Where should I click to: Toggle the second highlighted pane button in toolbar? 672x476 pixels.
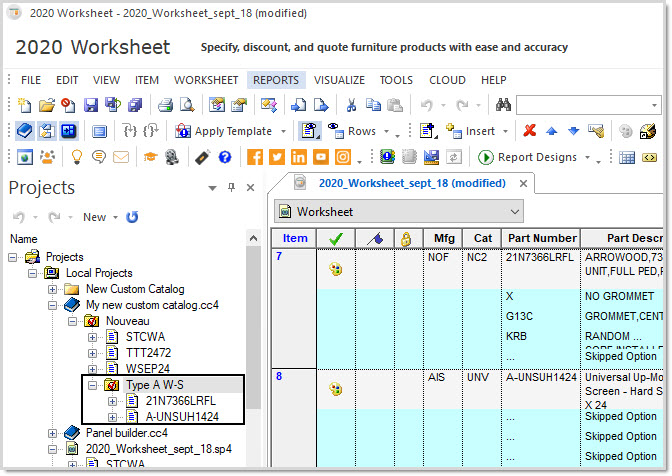tap(46, 131)
